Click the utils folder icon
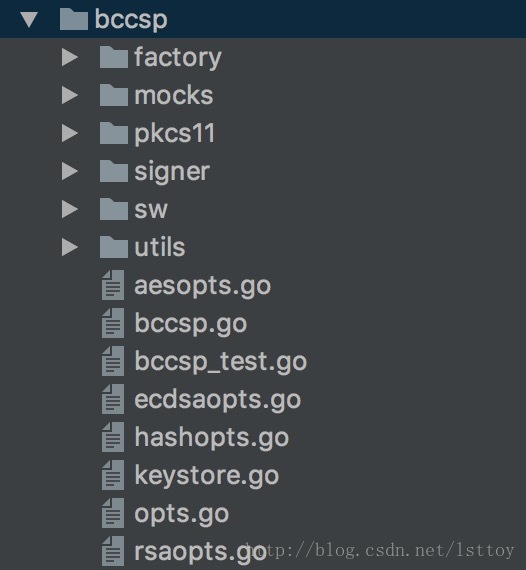 coord(114,248)
